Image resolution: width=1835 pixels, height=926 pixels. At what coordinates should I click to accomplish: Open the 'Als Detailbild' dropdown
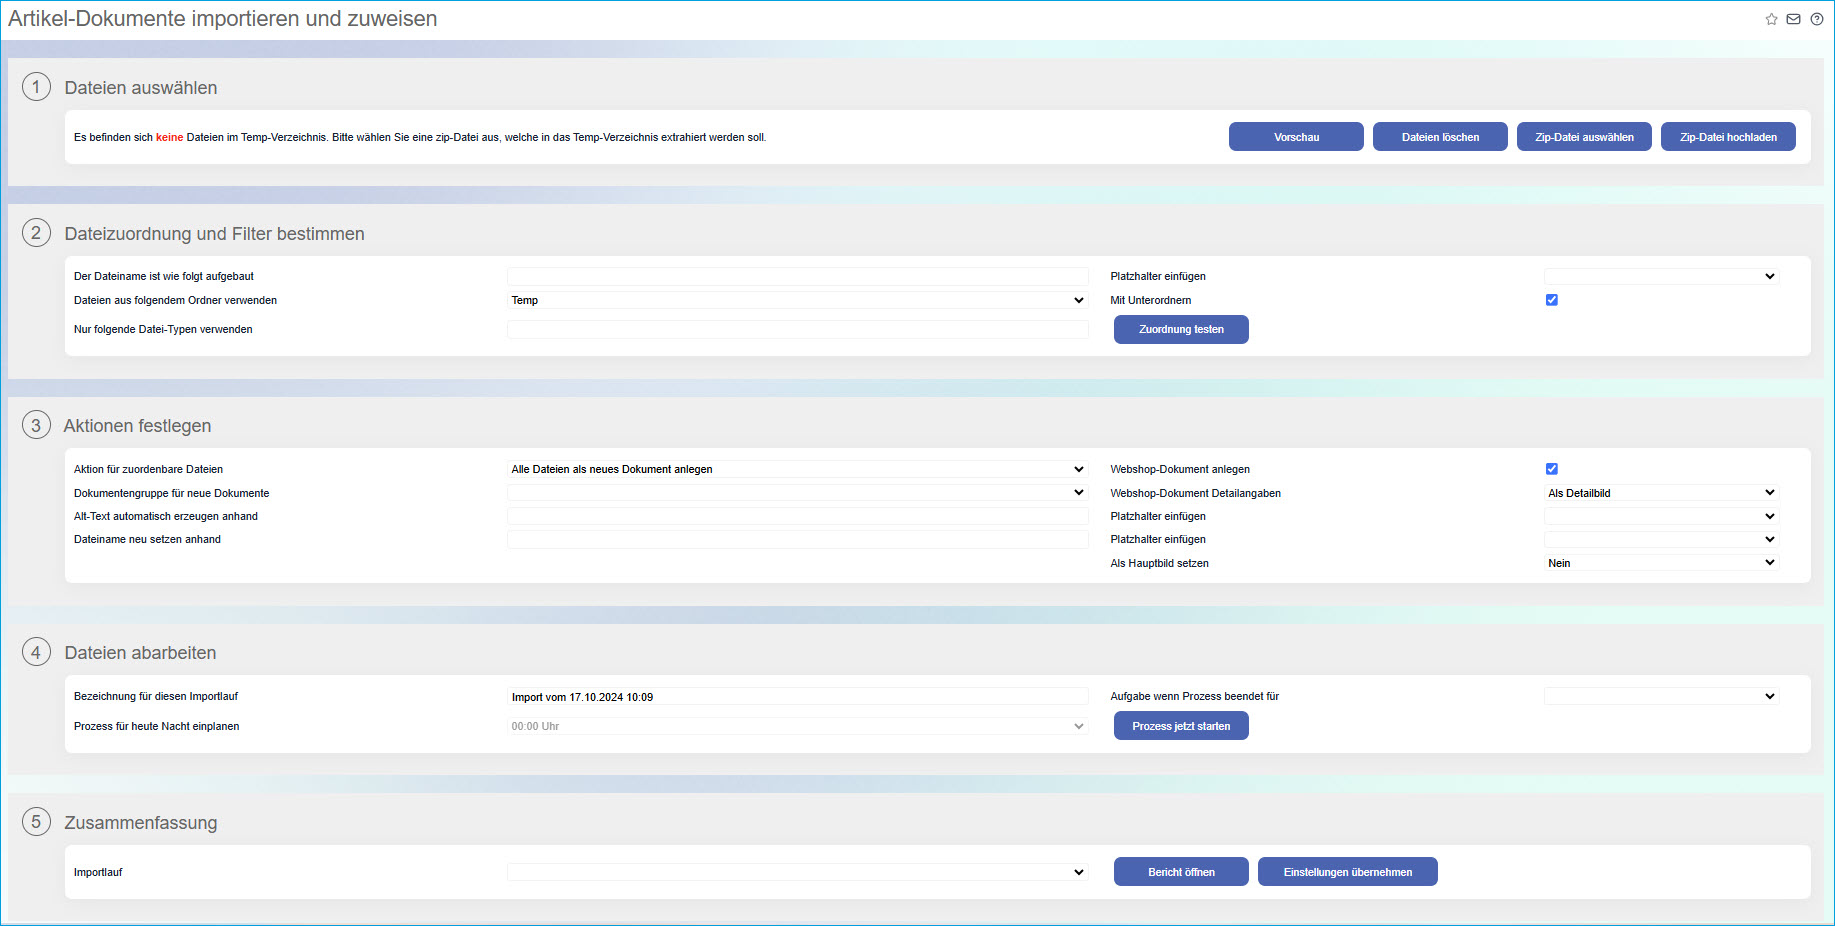point(1660,493)
